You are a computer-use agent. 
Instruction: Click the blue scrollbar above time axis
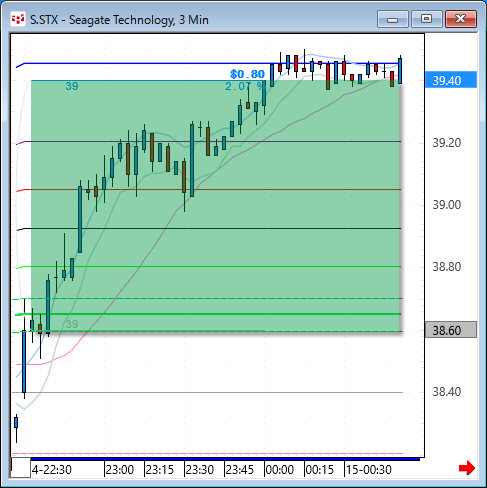click(x=225, y=459)
